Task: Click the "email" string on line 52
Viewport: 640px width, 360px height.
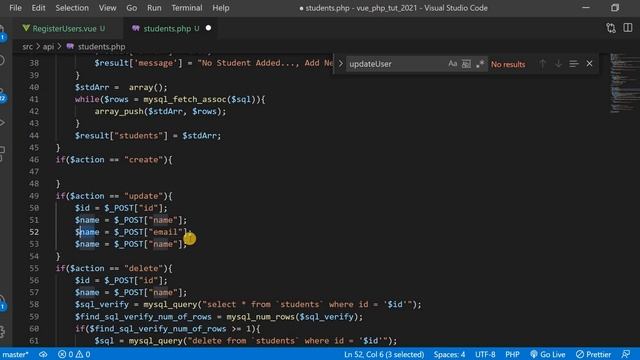Action: [x=165, y=232]
